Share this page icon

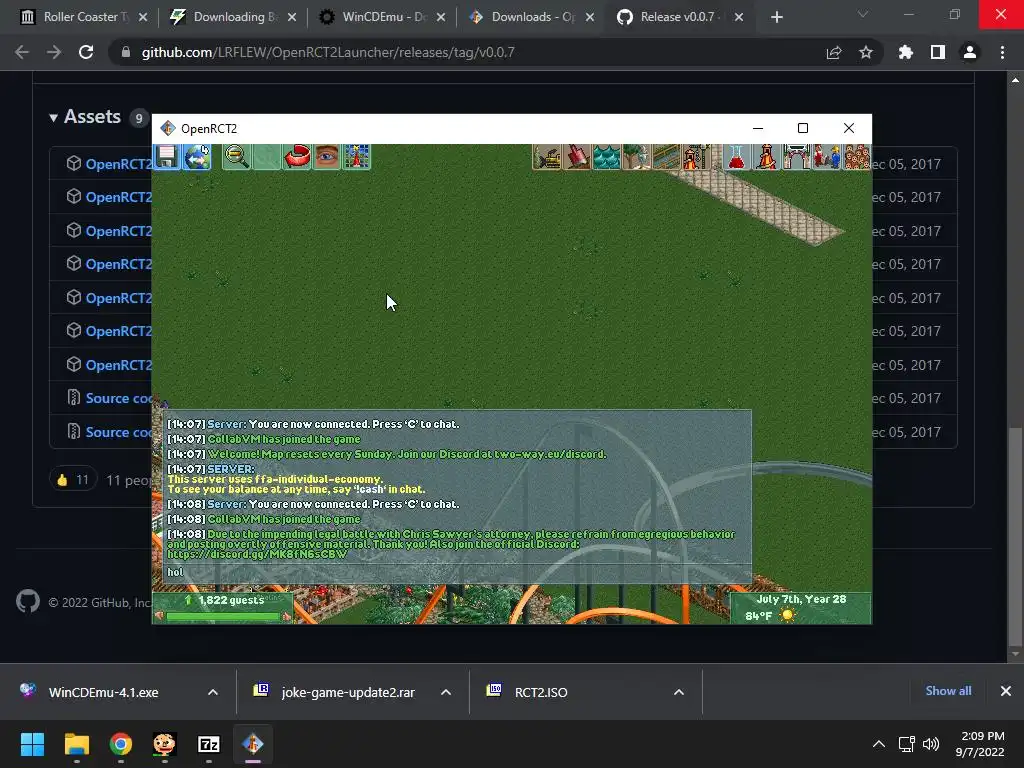click(x=833, y=52)
